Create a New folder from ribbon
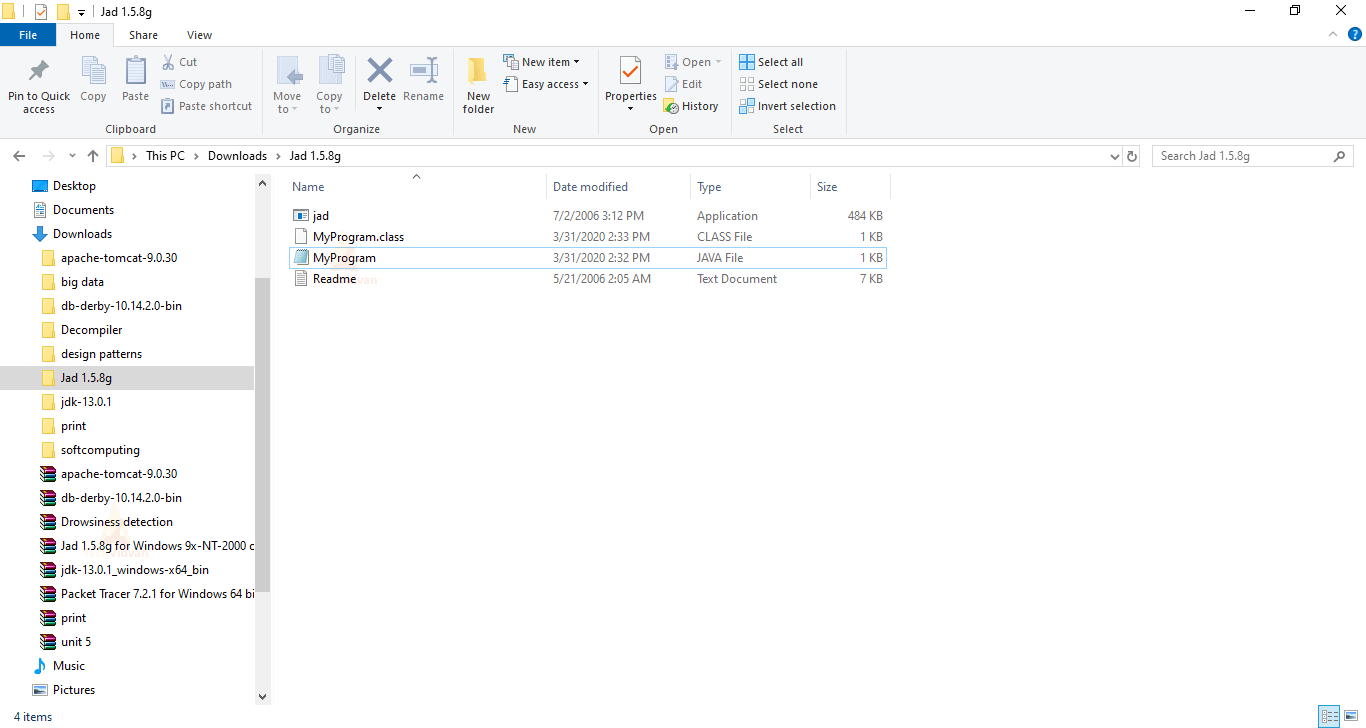 click(478, 84)
